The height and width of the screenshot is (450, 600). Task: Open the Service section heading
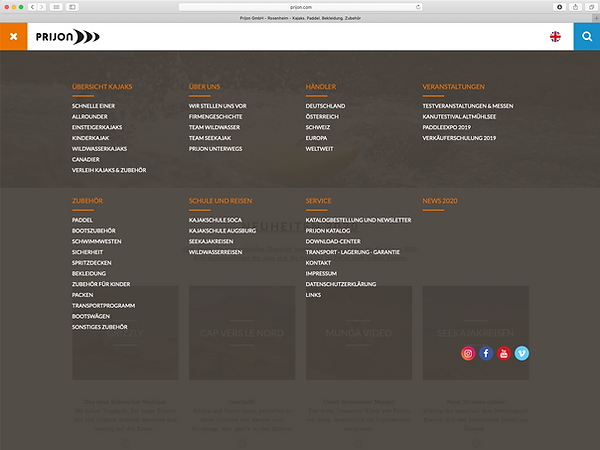[x=318, y=201]
